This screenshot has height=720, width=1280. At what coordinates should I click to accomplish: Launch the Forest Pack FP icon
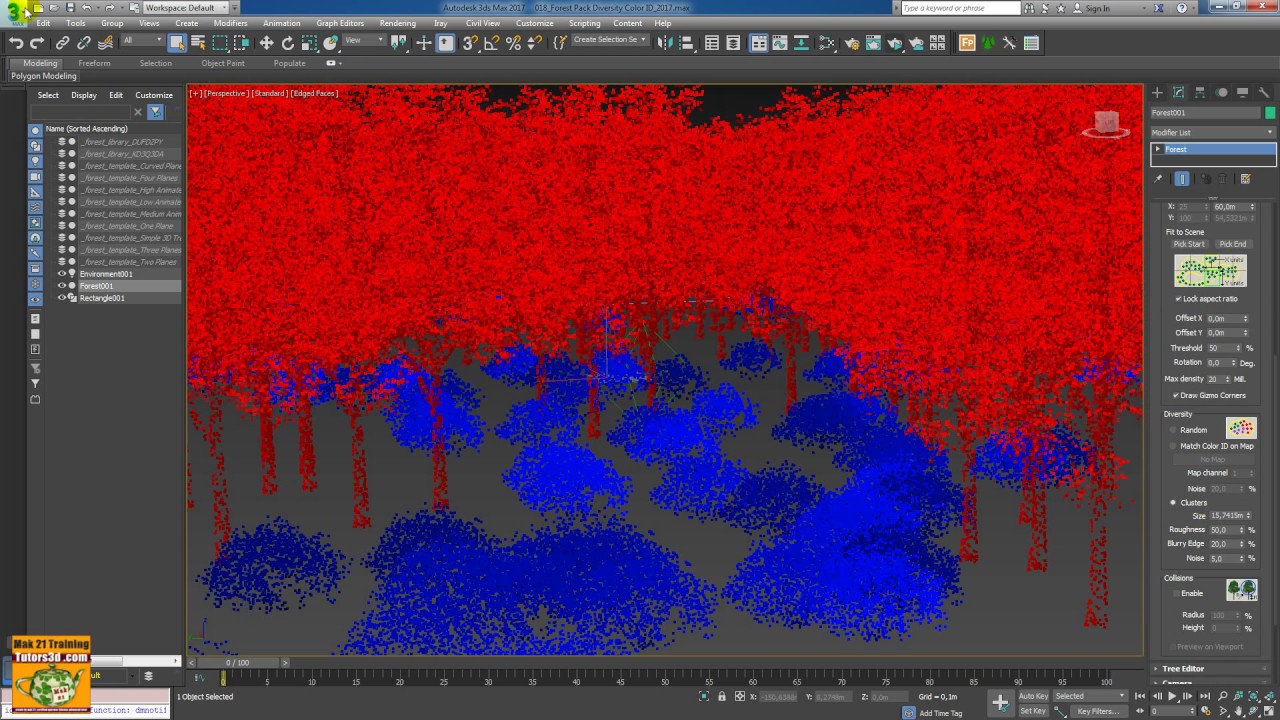(967, 43)
